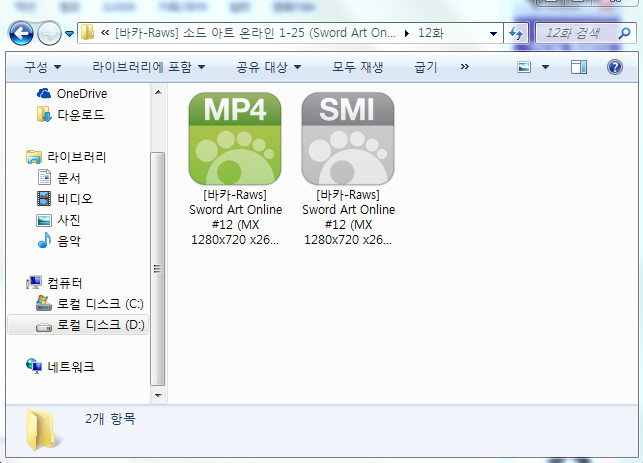
Task: Click the 라이브러리 icon
Action: tap(34, 157)
